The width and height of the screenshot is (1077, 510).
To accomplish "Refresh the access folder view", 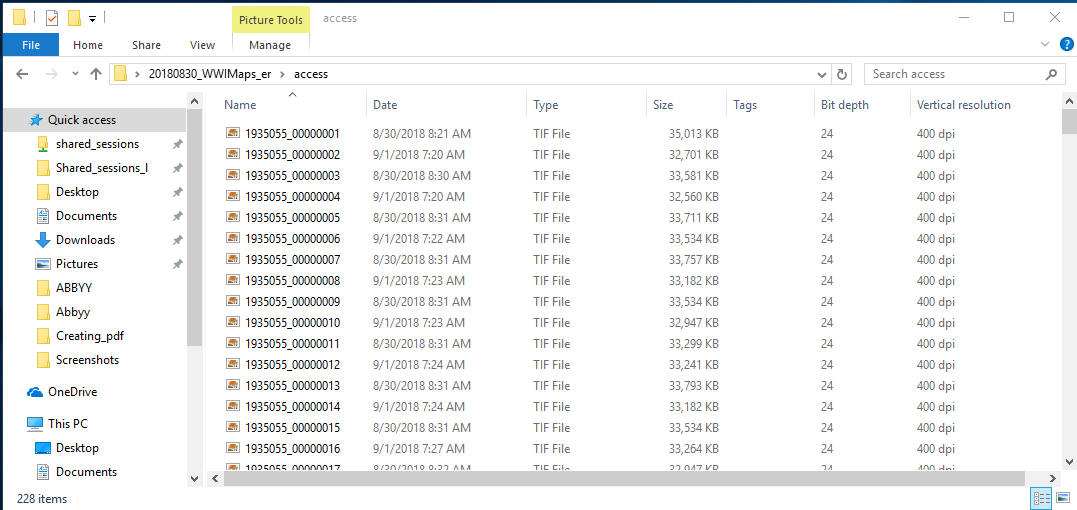I will coord(842,74).
